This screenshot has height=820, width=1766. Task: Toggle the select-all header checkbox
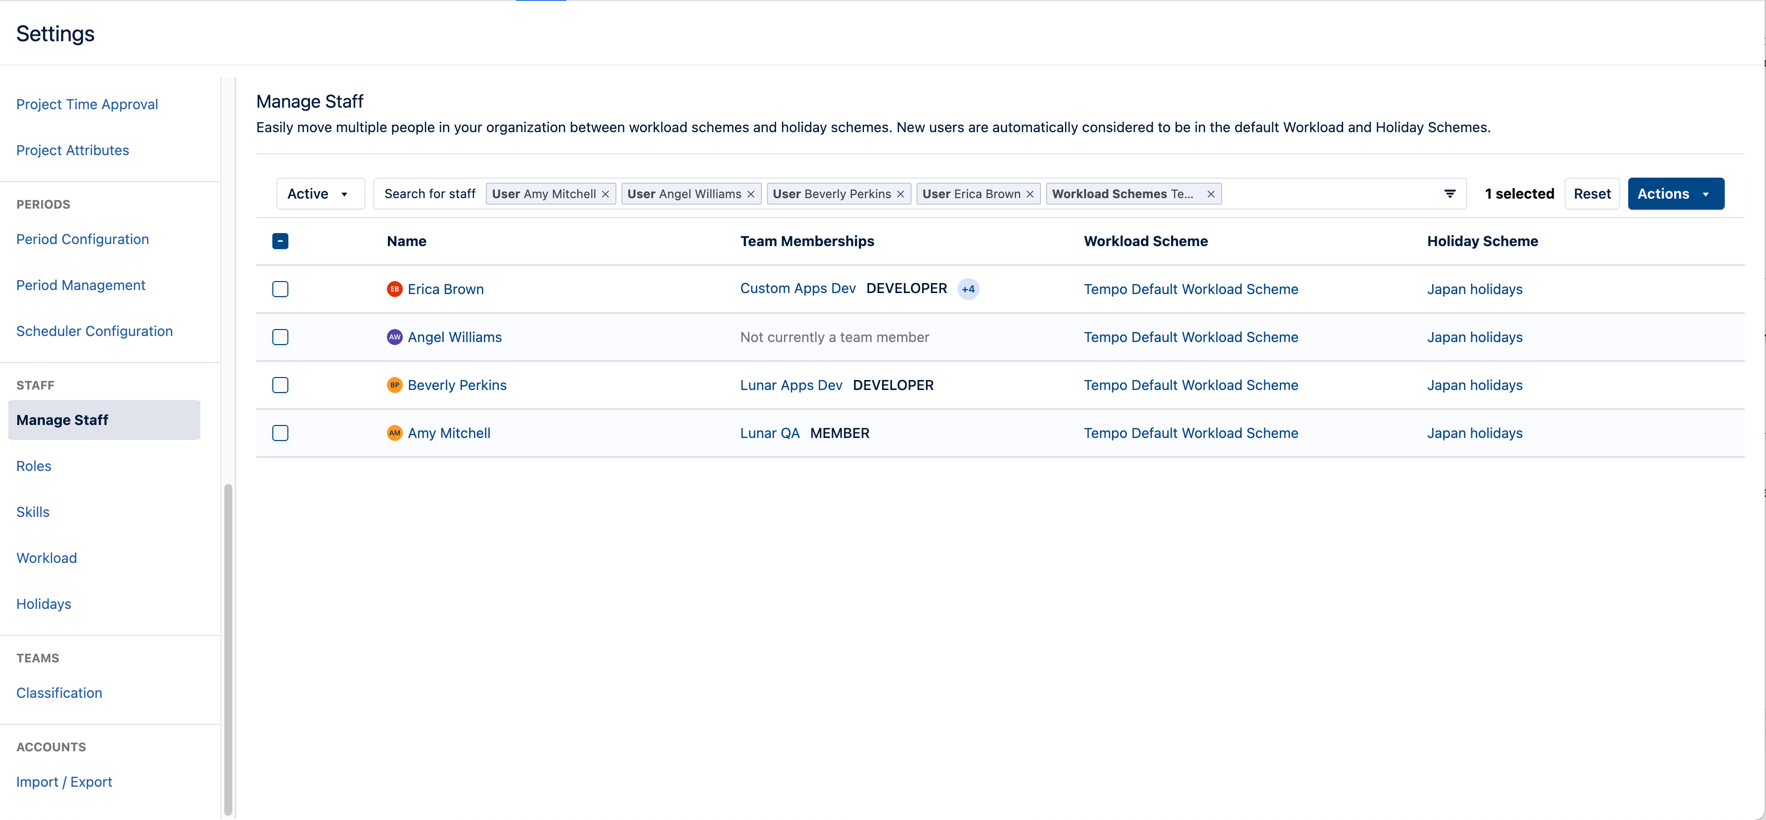click(x=280, y=241)
